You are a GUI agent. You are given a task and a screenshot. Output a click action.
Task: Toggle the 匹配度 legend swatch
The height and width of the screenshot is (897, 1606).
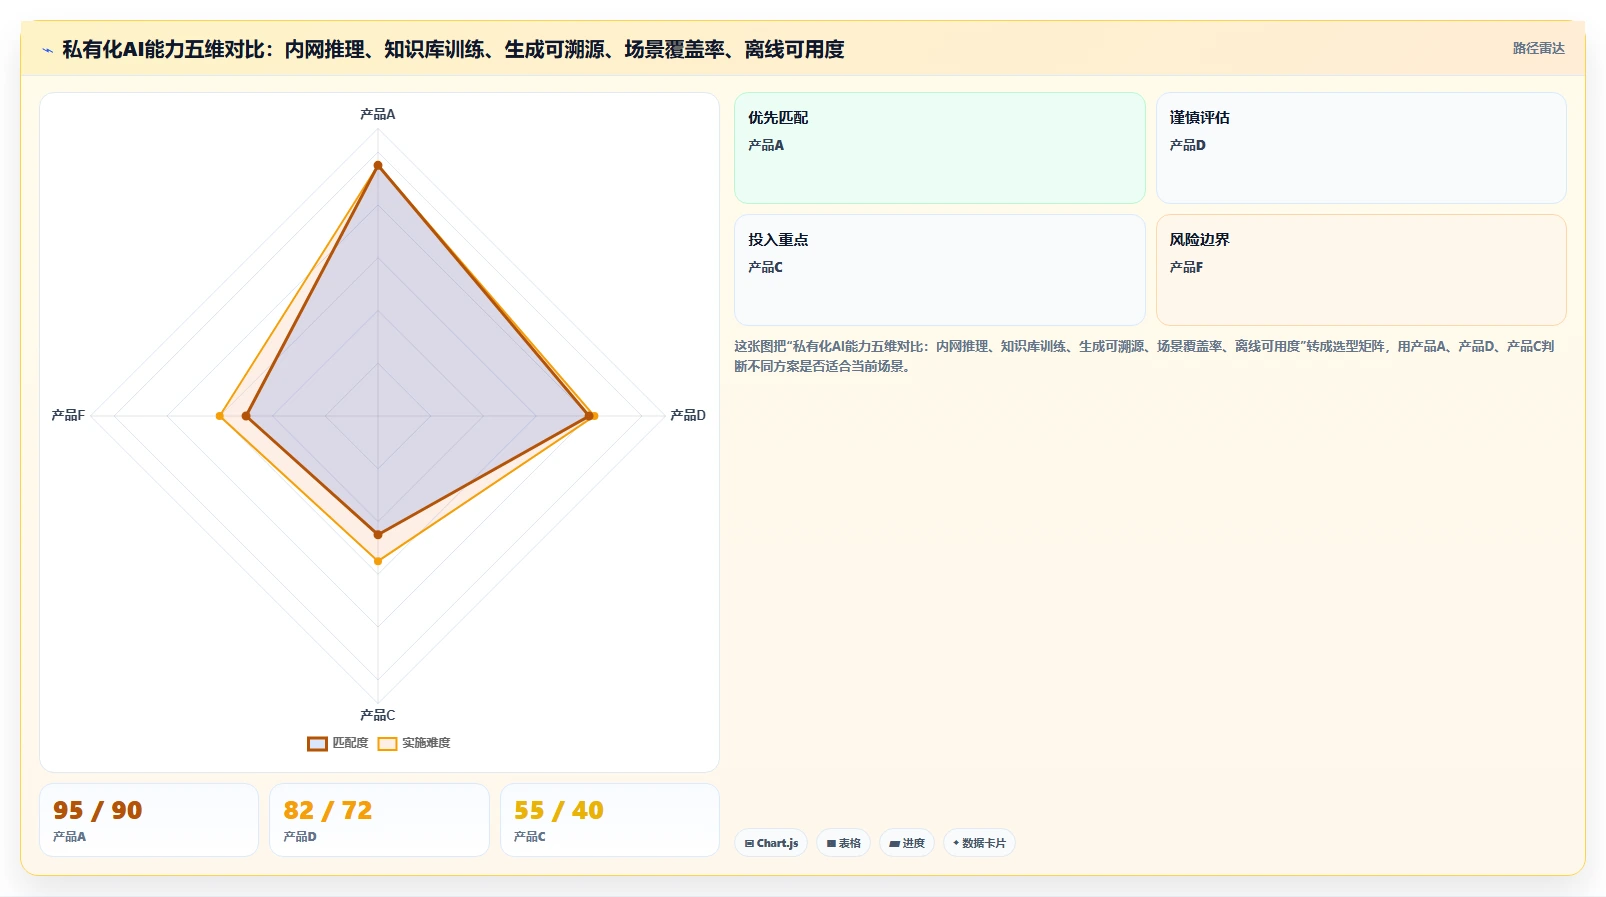click(317, 743)
